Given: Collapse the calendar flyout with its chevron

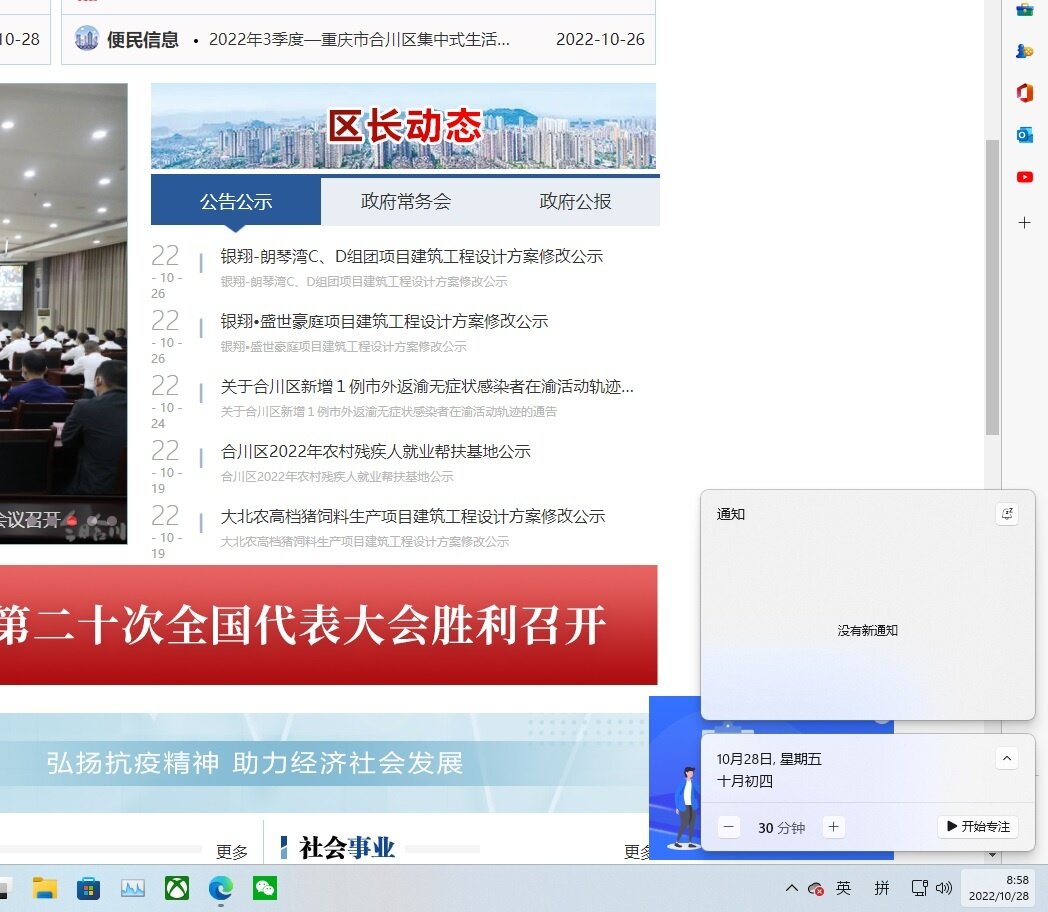Looking at the screenshot, I should 1007,758.
